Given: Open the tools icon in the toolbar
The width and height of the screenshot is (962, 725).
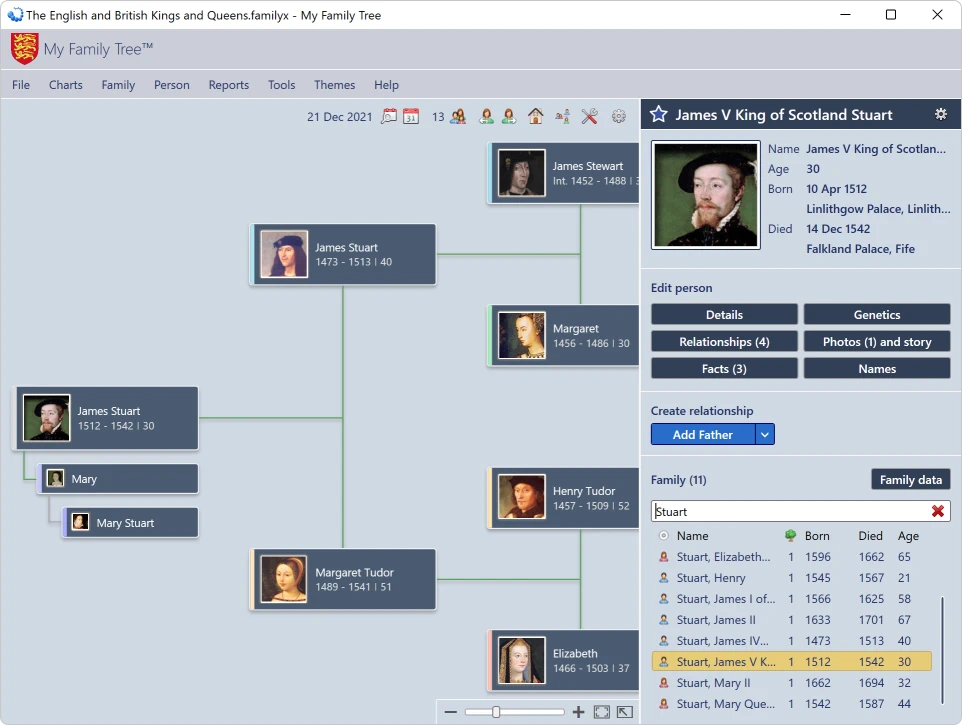Looking at the screenshot, I should click(589, 117).
